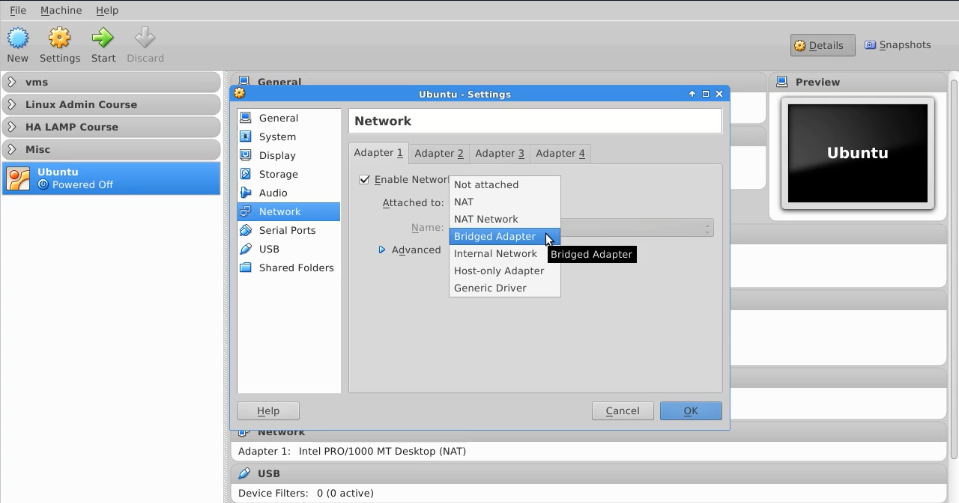Select System in the settings sidebar

pyautogui.click(x=277, y=137)
